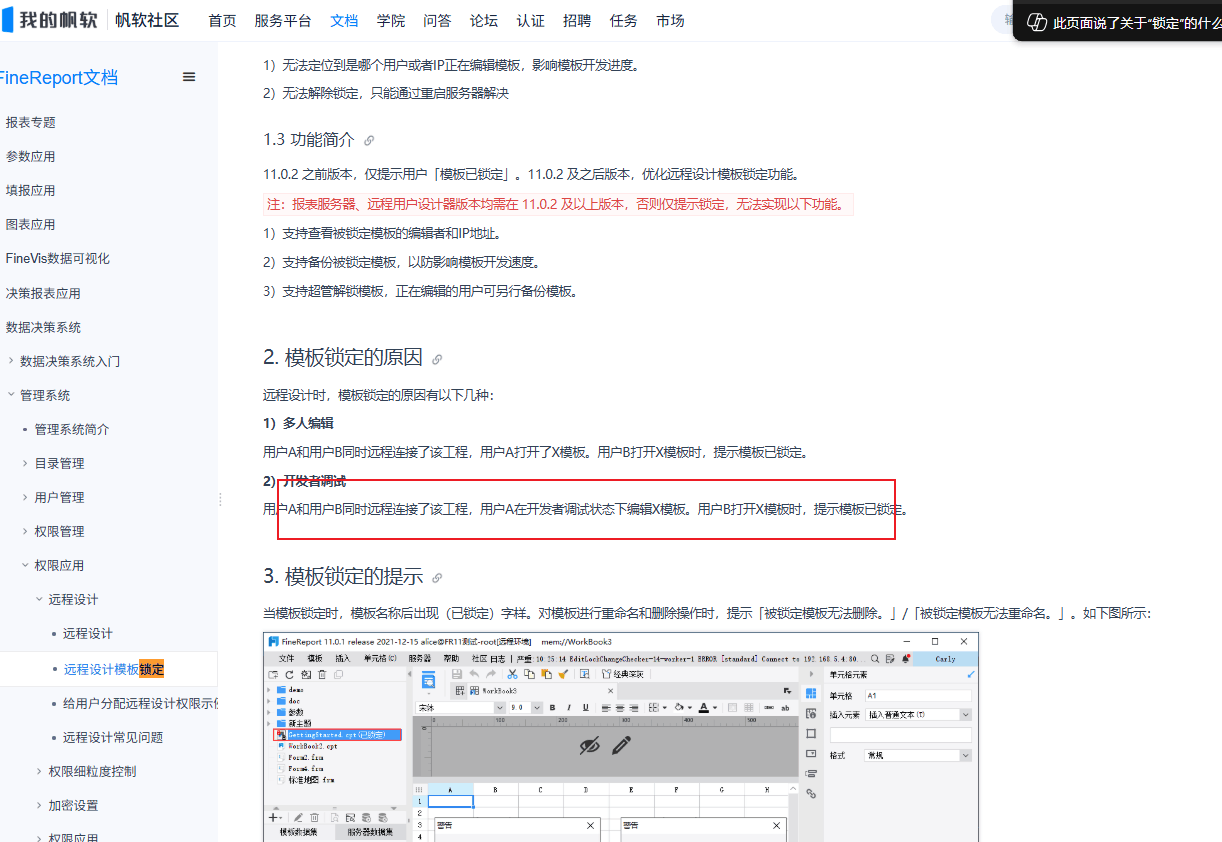Click the heading text “1.3 功能简介”
Image resolution: width=1222 pixels, height=842 pixels.
click(309, 140)
